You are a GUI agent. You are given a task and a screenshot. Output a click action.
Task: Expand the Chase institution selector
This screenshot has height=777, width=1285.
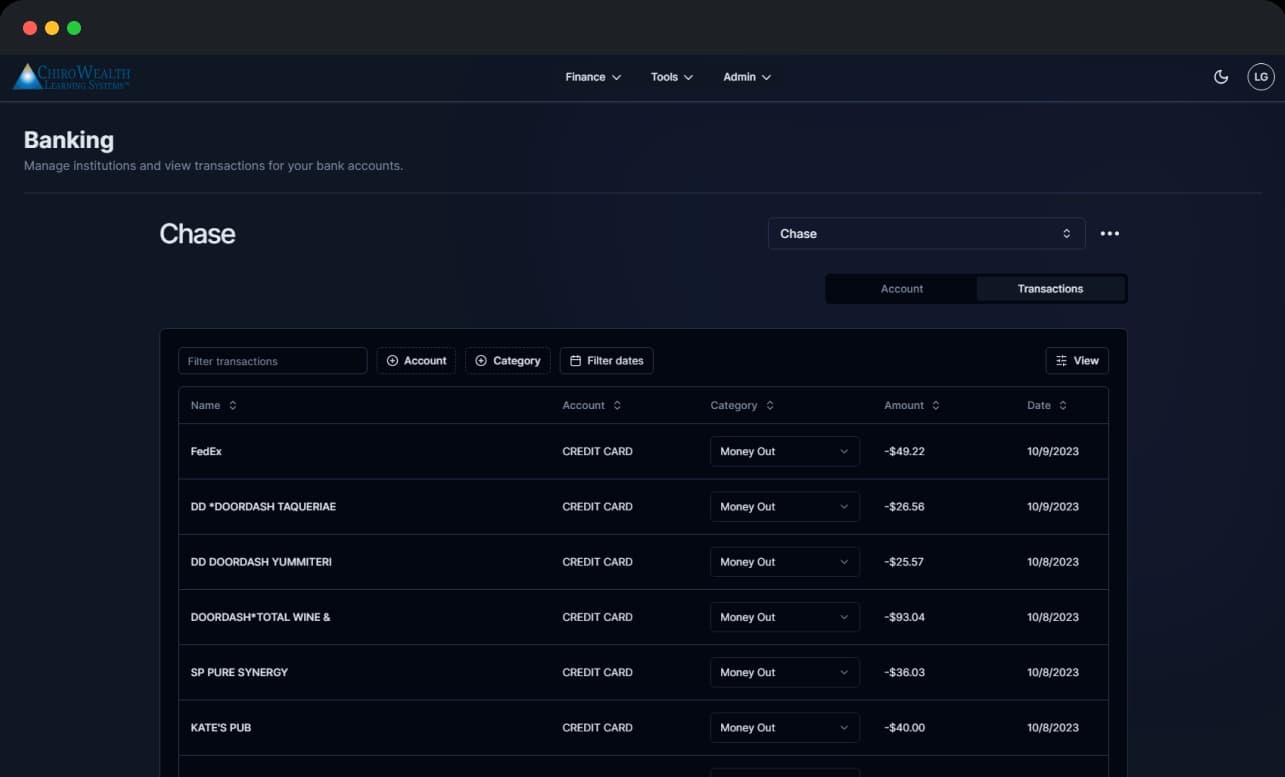(926, 234)
